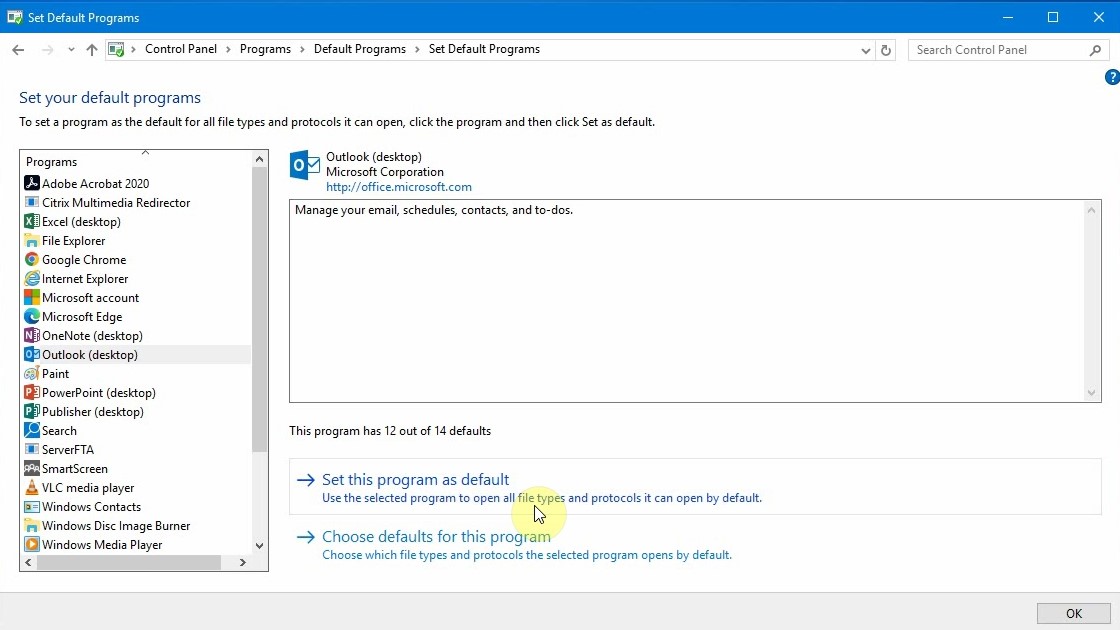Click programs list vertical scrollbar down arrow

point(259,546)
